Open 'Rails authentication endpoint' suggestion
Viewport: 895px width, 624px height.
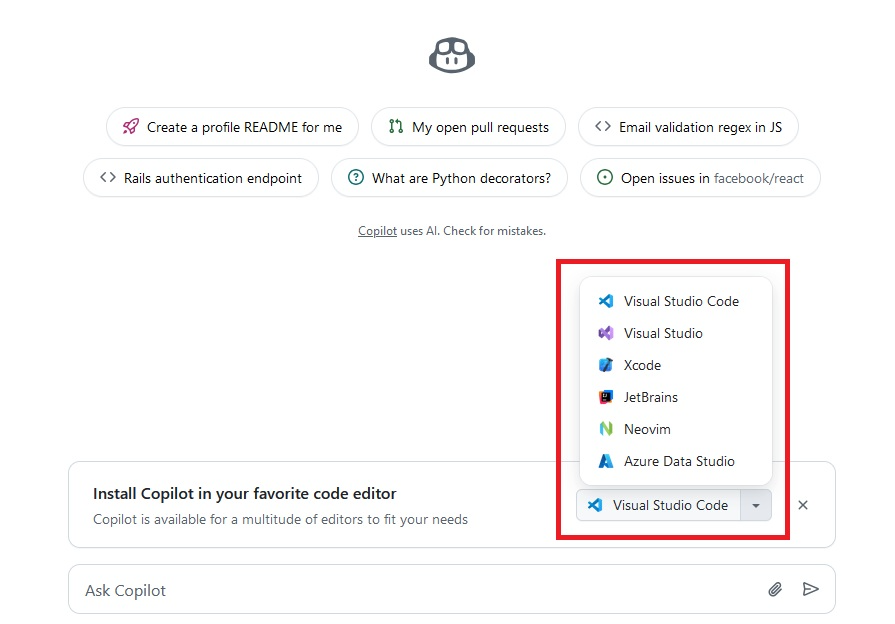coord(201,178)
